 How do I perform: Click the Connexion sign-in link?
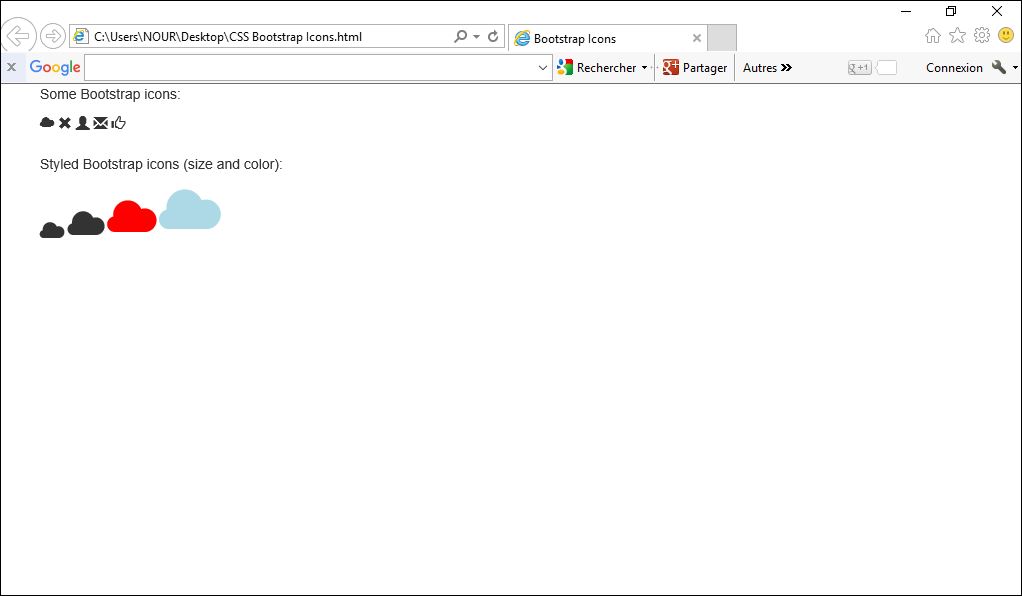pyautogui.click(x=954, y=68)
